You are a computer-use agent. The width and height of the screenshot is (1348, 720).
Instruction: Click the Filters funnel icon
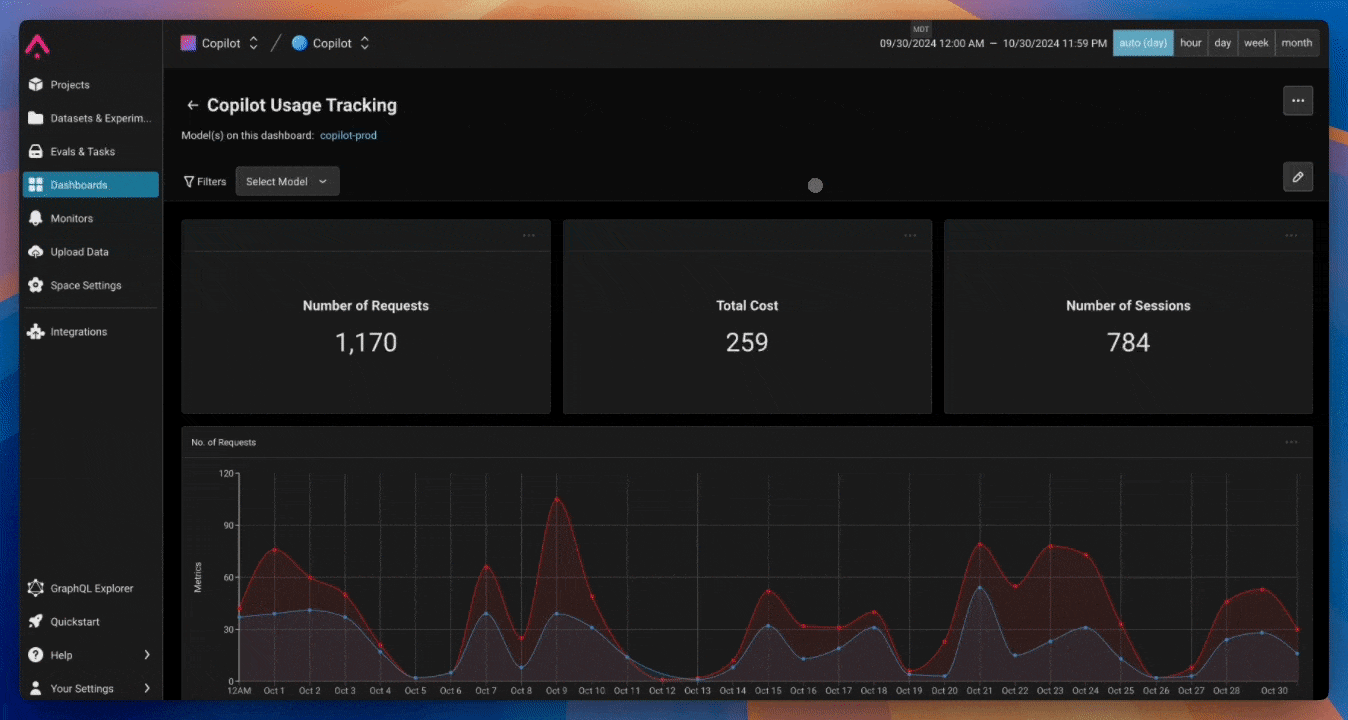(x=189, y=182)
